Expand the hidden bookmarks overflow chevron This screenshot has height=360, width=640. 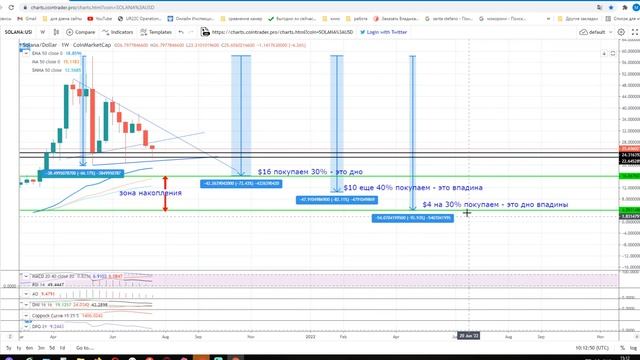(x=548, y=19)
